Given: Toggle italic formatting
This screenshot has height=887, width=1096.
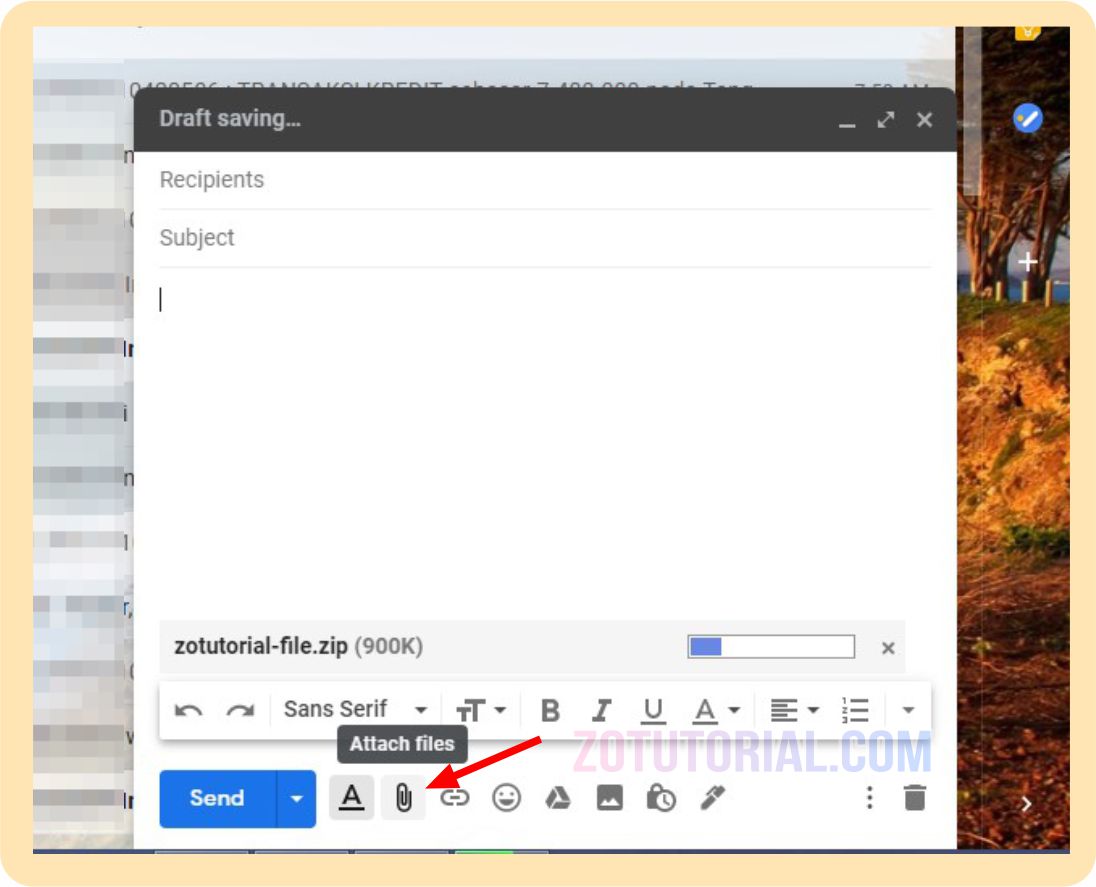Looking at the screenshot, I should point(601,710).
